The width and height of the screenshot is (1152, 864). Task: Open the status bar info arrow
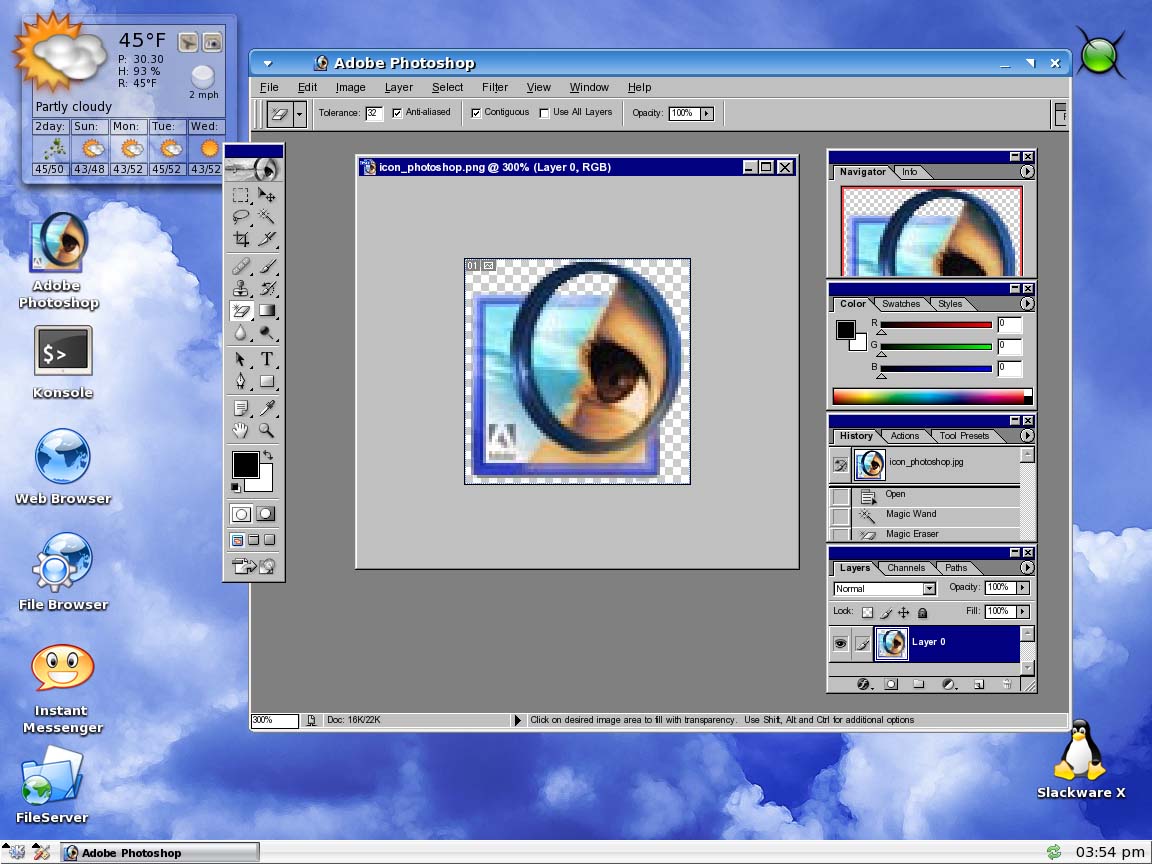click(x=517, y=721)
